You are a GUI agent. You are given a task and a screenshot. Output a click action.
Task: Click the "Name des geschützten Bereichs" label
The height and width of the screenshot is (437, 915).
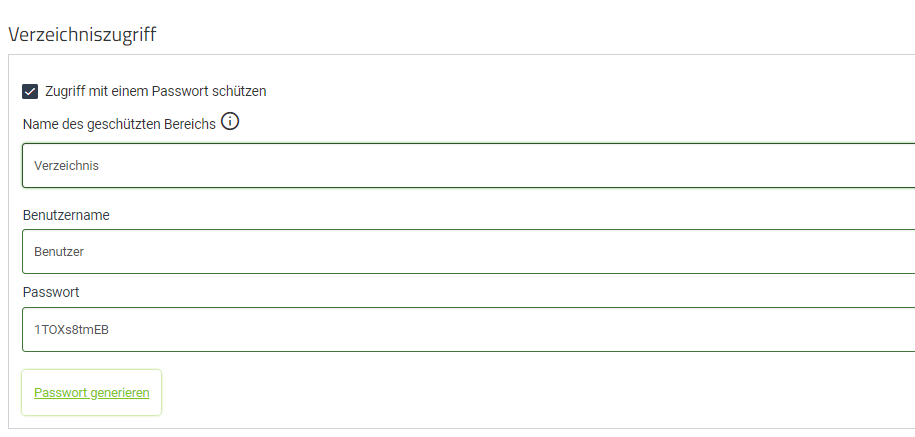click(x=119, y=124)
